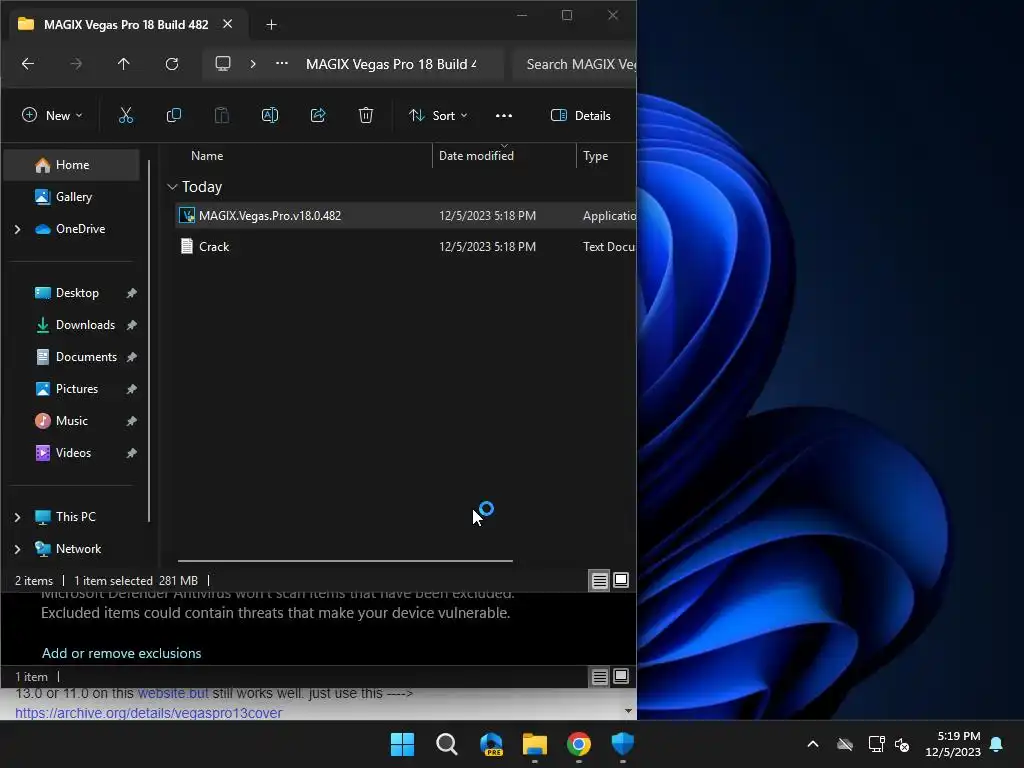Open Google Chrome from the taskbar
The width and height of the screenshot is (1024, 768).
pyautogui.click(x=579, y=744)
